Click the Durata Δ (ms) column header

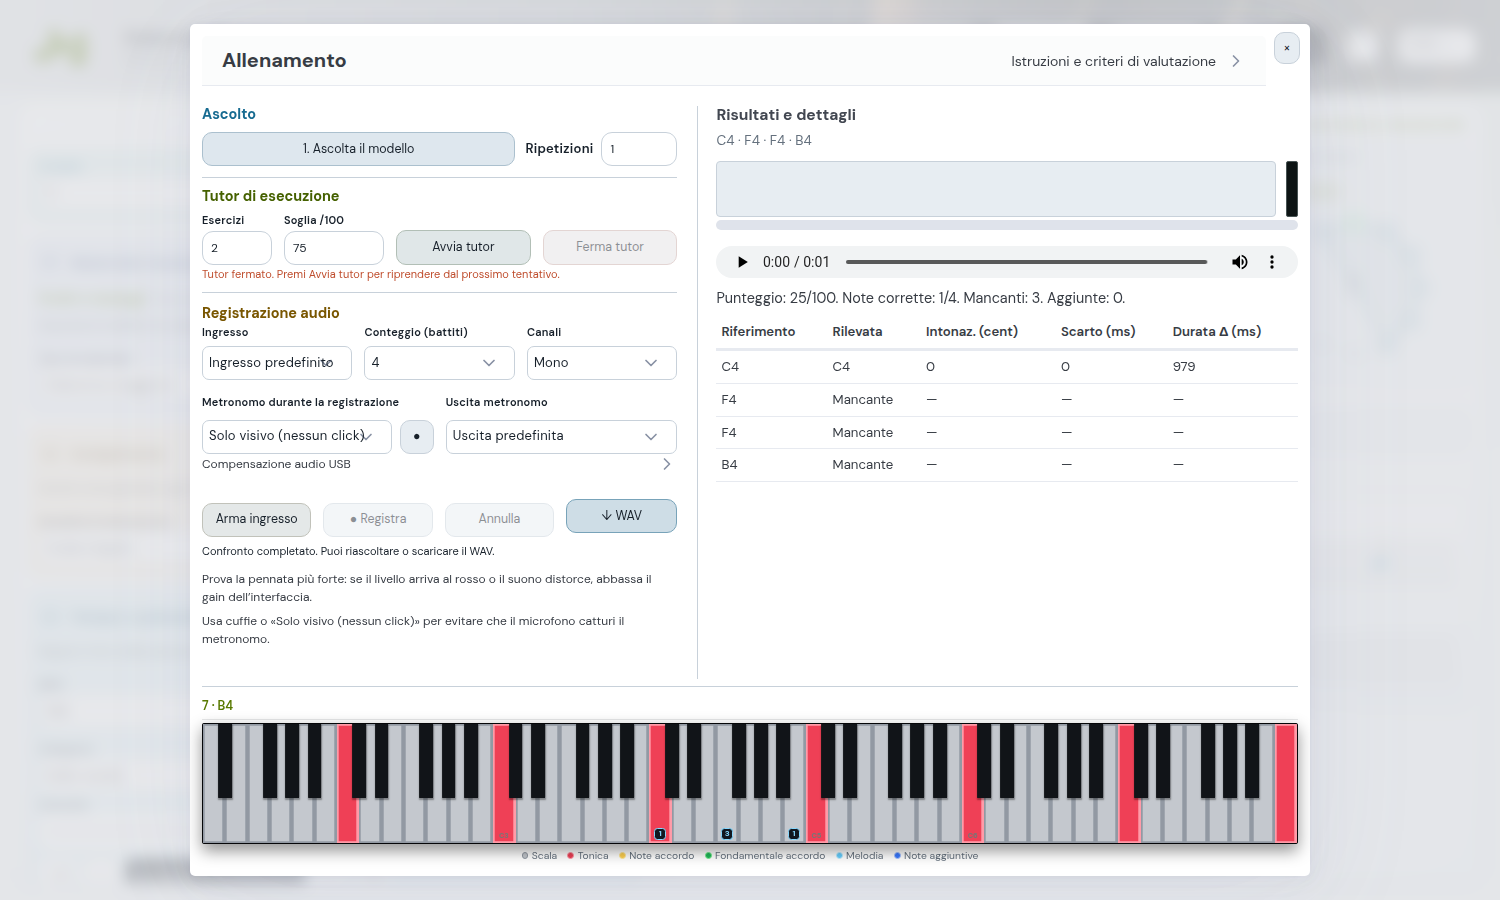pyautogui.click(x=1217, y=332)
